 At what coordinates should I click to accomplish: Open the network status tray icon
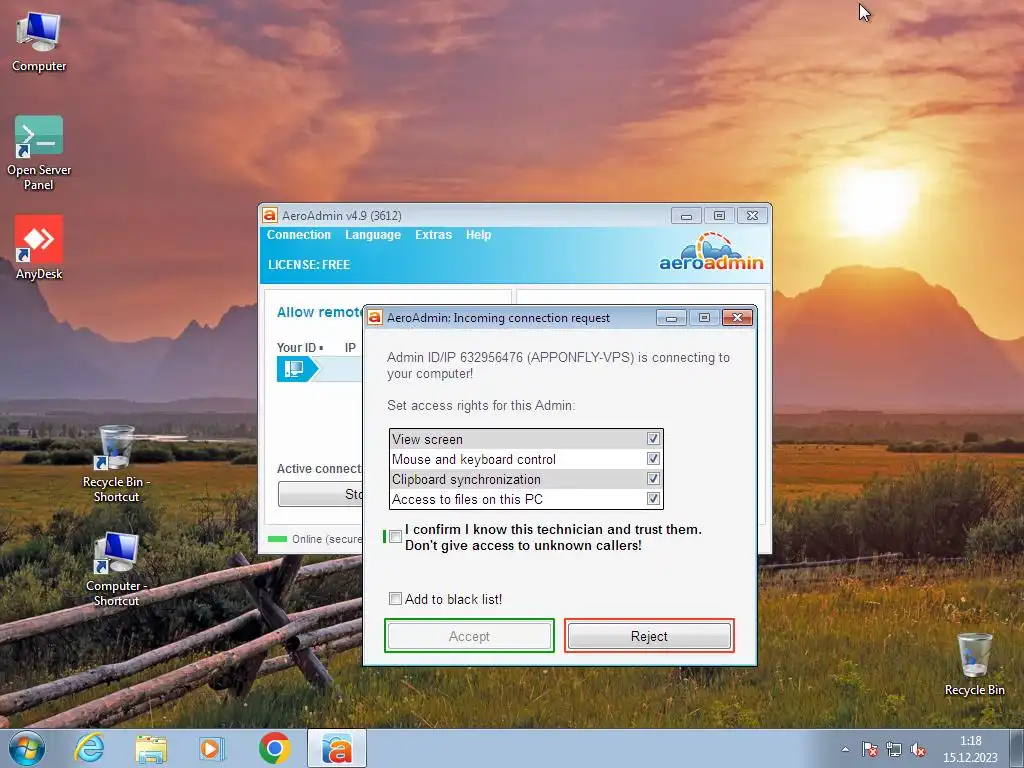(x=893, y=750)
